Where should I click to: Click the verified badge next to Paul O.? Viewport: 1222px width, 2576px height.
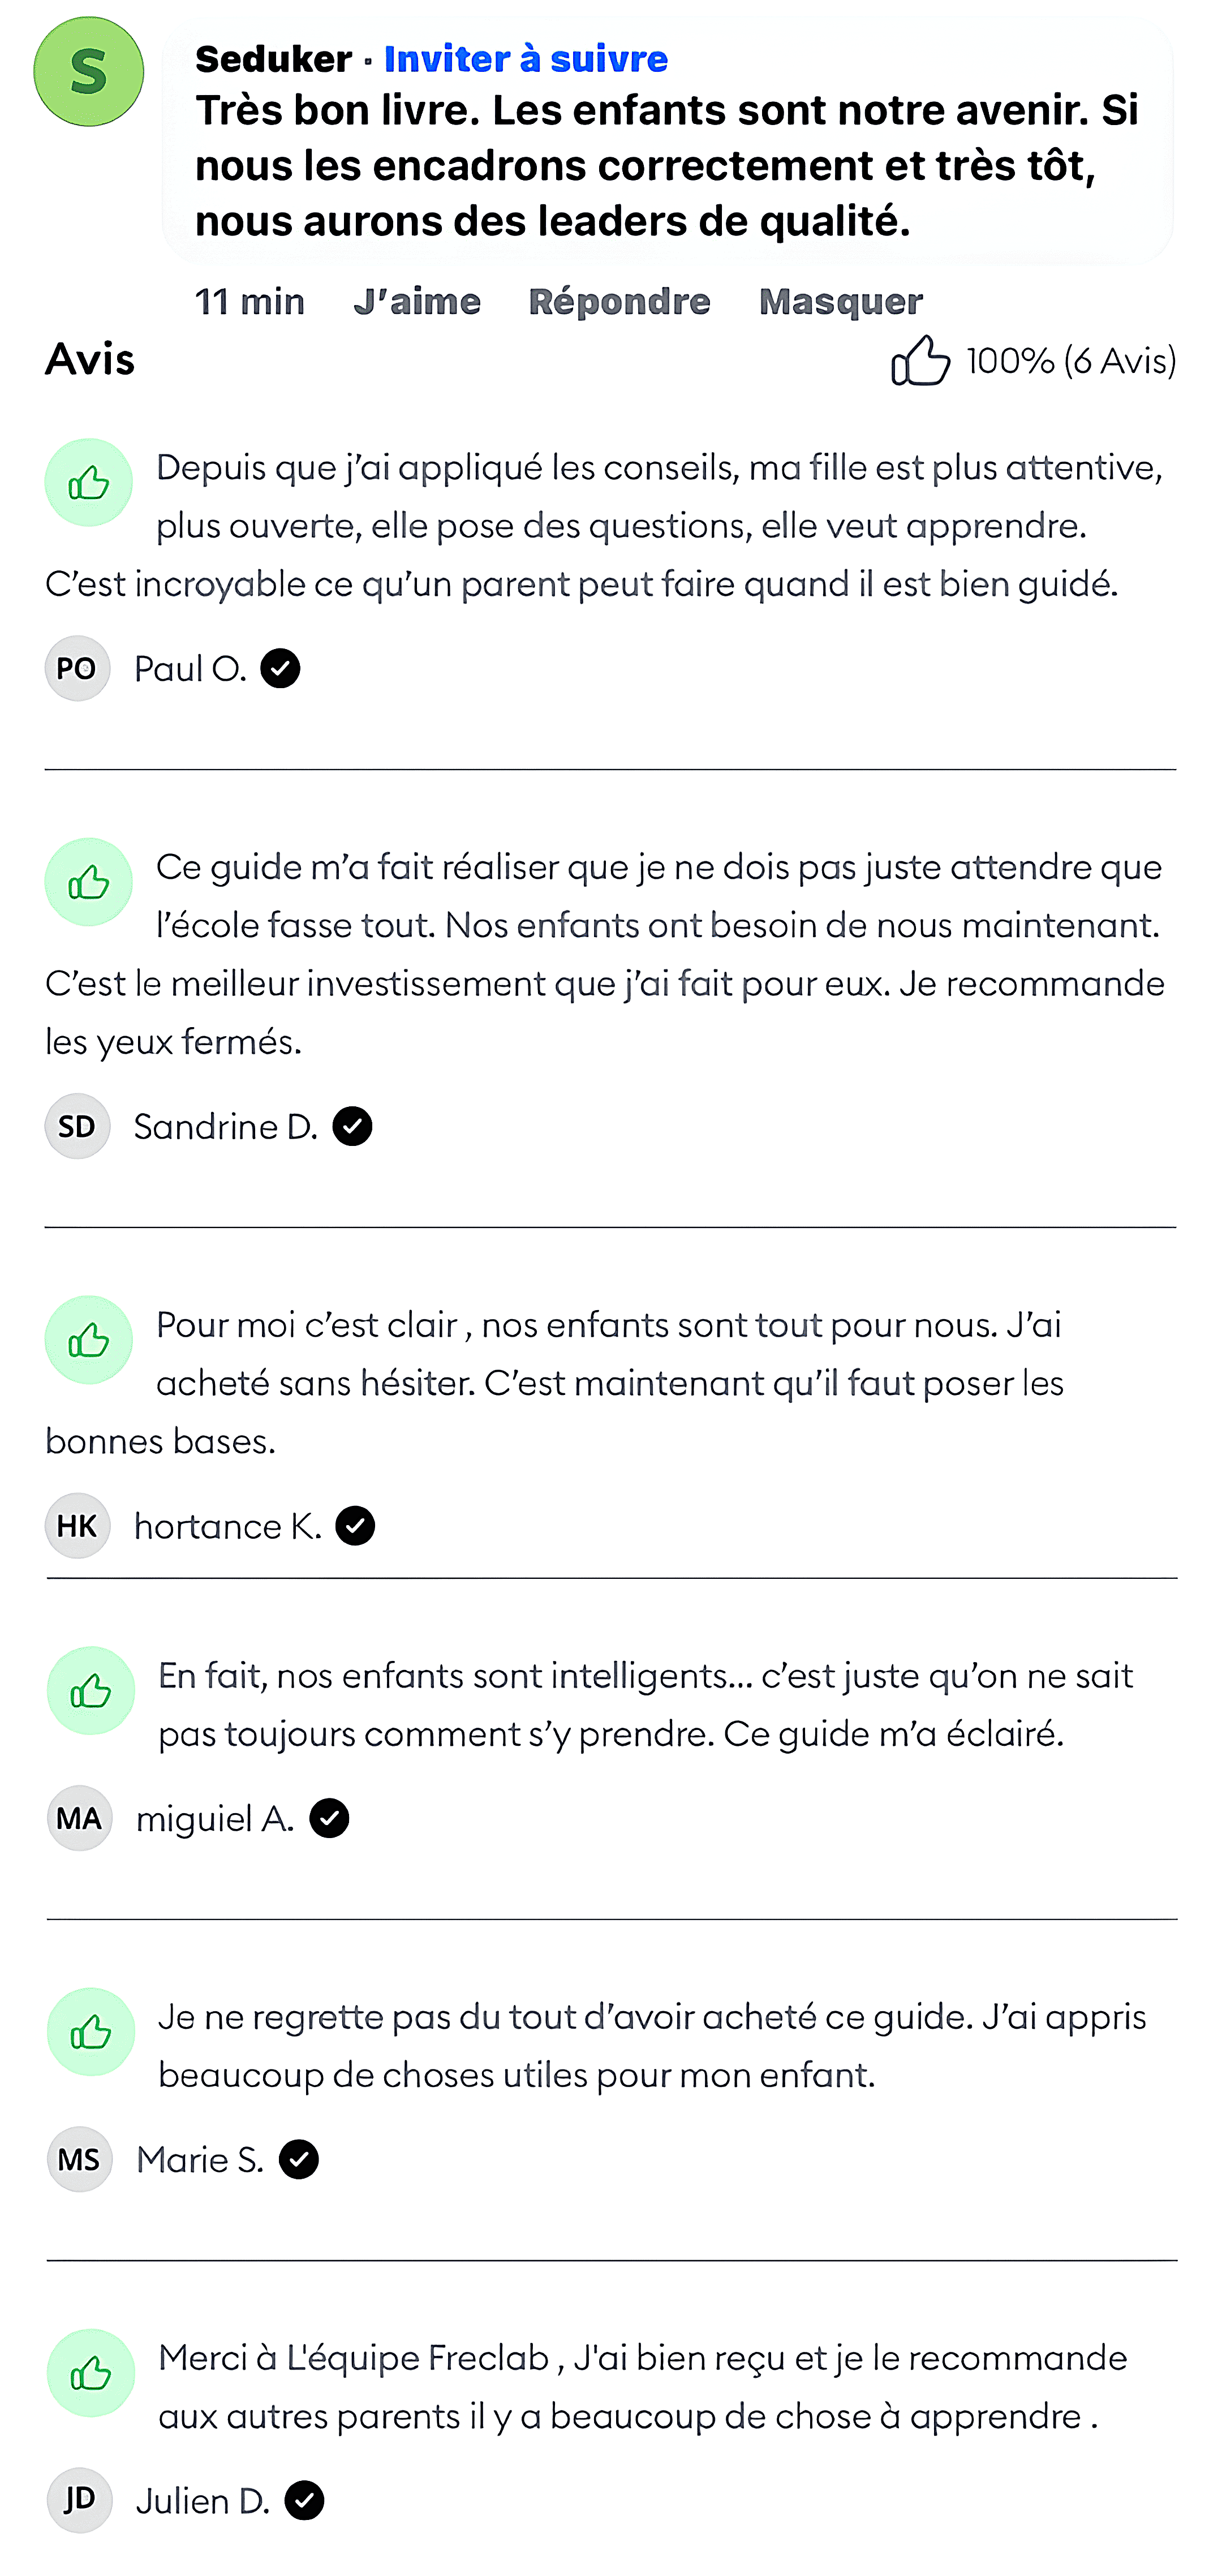pyautogui.click(x=282, y=668)
